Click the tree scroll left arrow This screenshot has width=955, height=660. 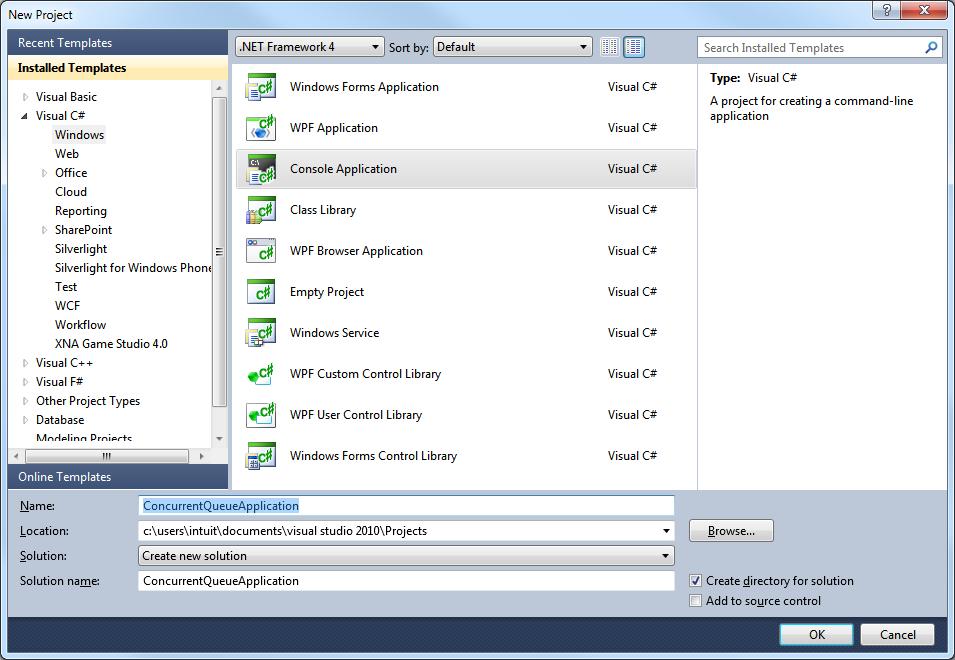pyautogui.click(x=16, y=456)
